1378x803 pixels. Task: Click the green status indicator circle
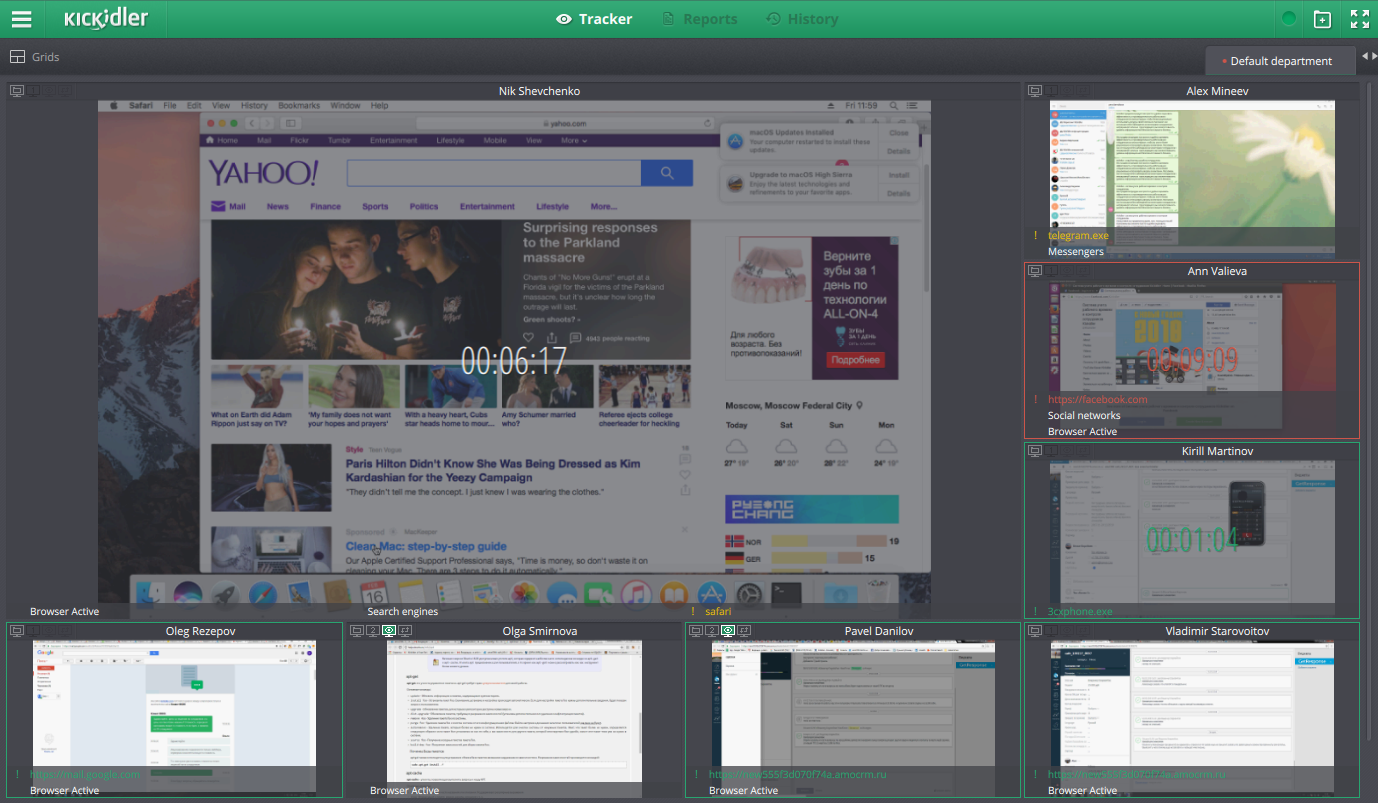coord(1289,19)
